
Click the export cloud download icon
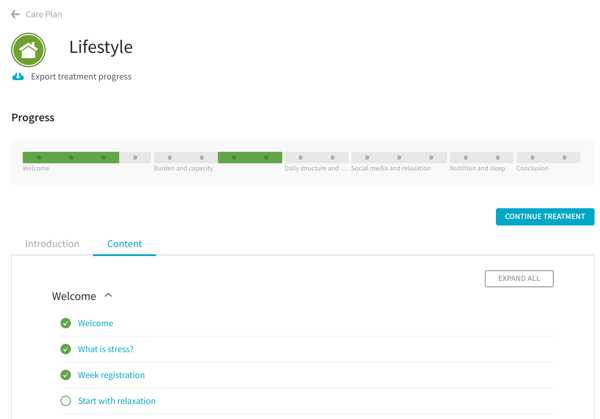click(18, 77)
